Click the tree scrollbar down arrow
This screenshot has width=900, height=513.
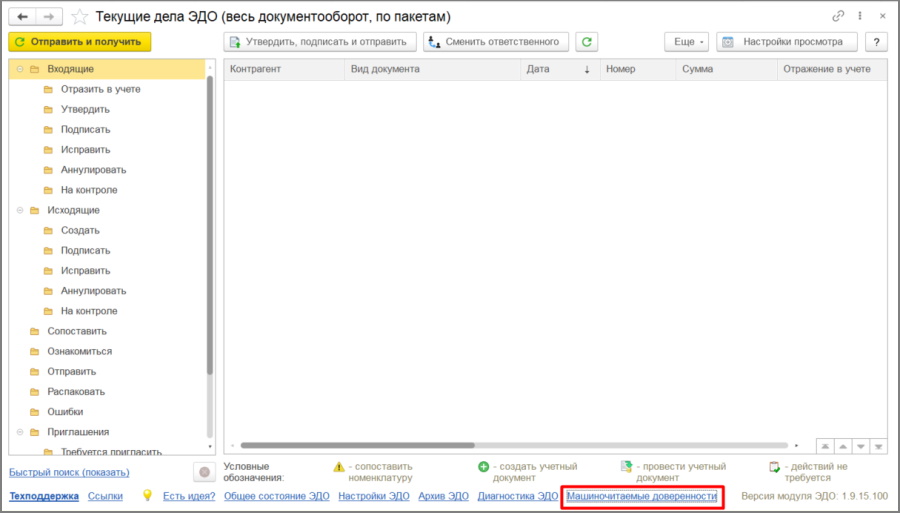210,446
